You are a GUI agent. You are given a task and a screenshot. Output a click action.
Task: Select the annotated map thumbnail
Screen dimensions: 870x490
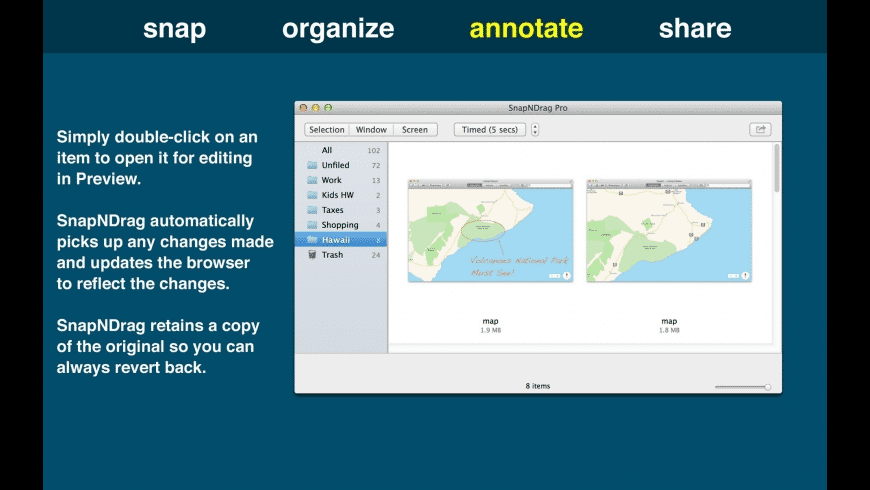coord(490,231)
